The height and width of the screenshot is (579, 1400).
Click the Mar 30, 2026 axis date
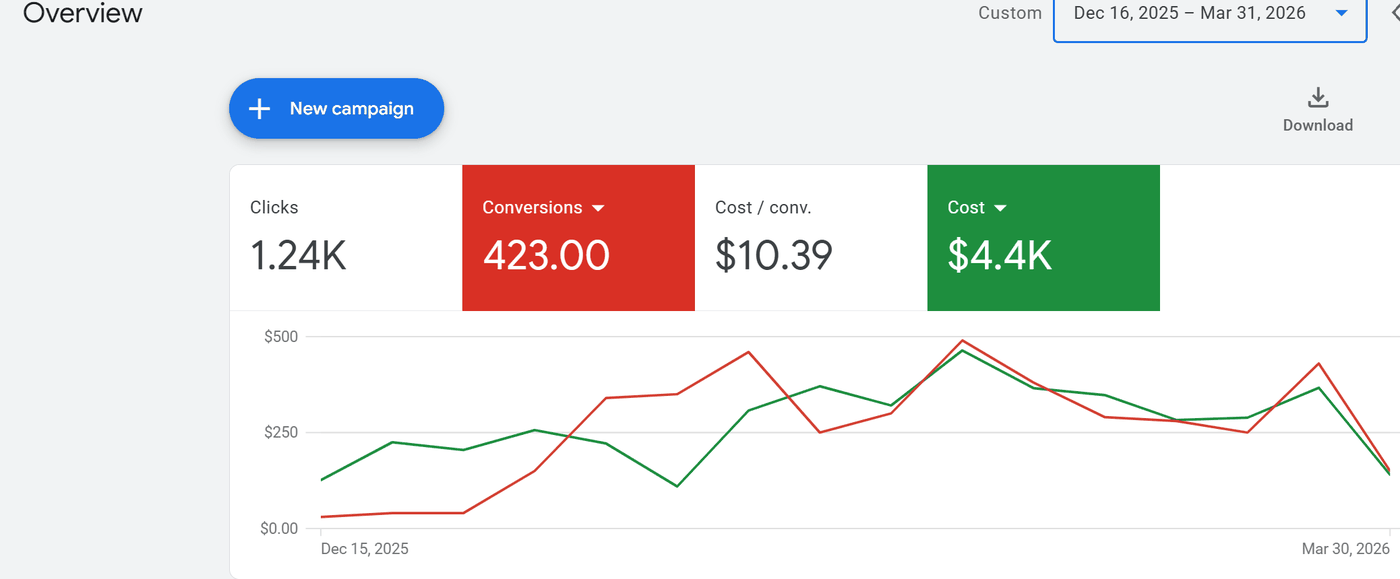point(1346,549)
